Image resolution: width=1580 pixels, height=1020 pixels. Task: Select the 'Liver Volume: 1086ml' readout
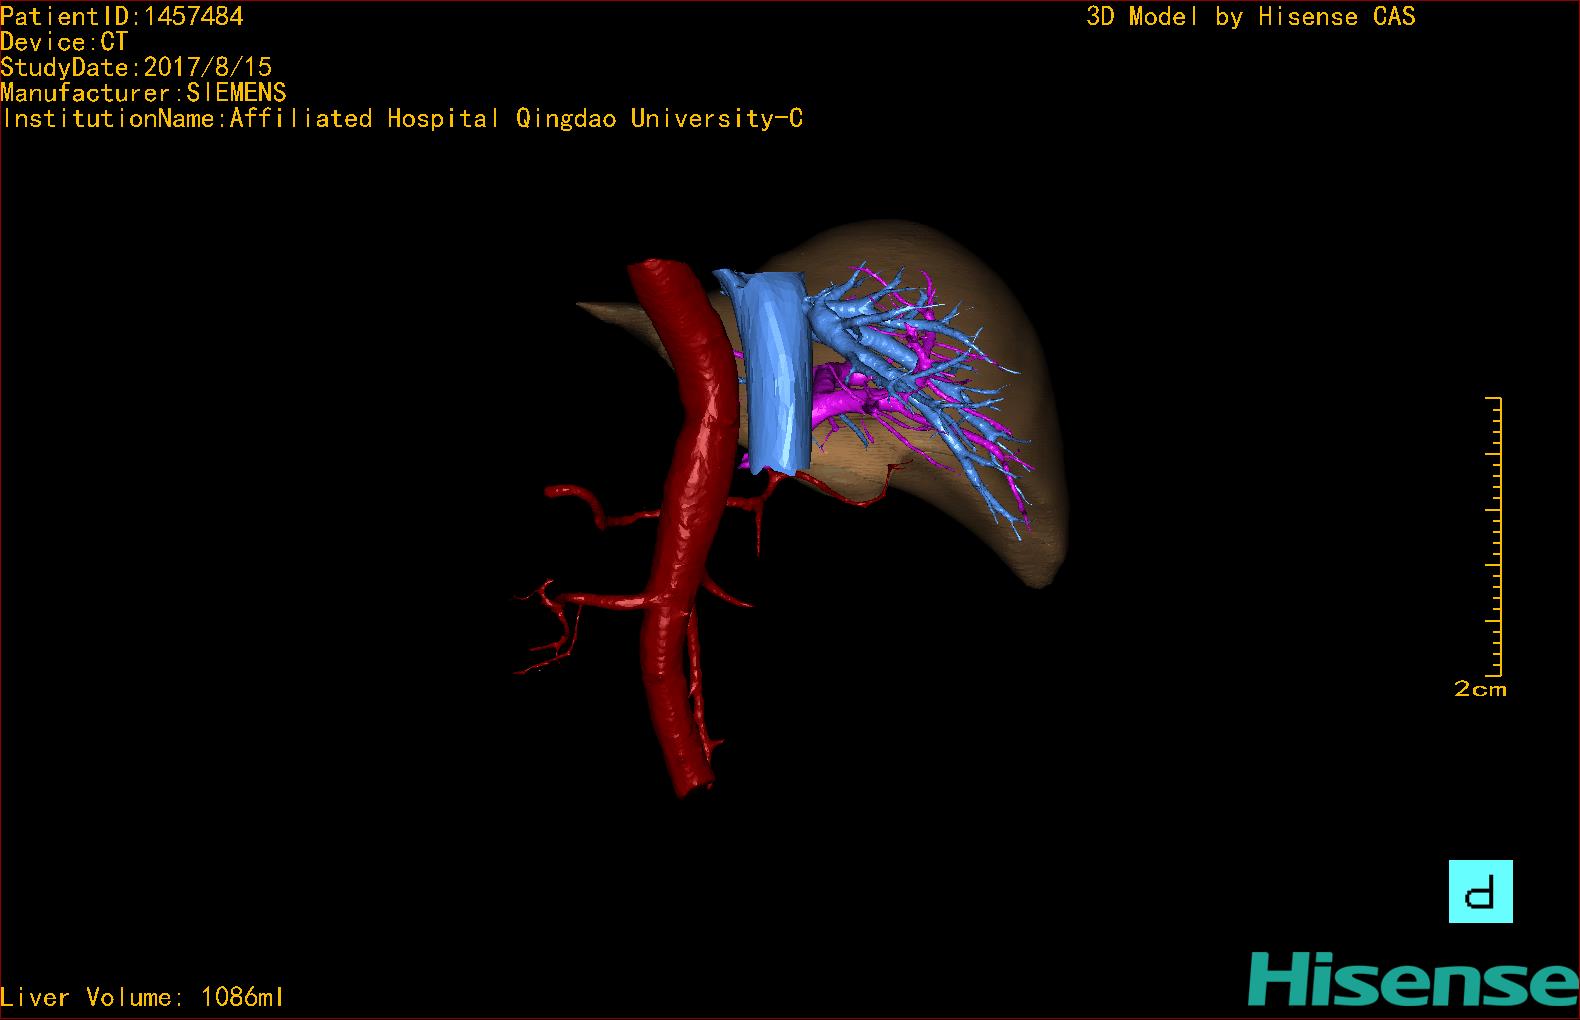142,997
